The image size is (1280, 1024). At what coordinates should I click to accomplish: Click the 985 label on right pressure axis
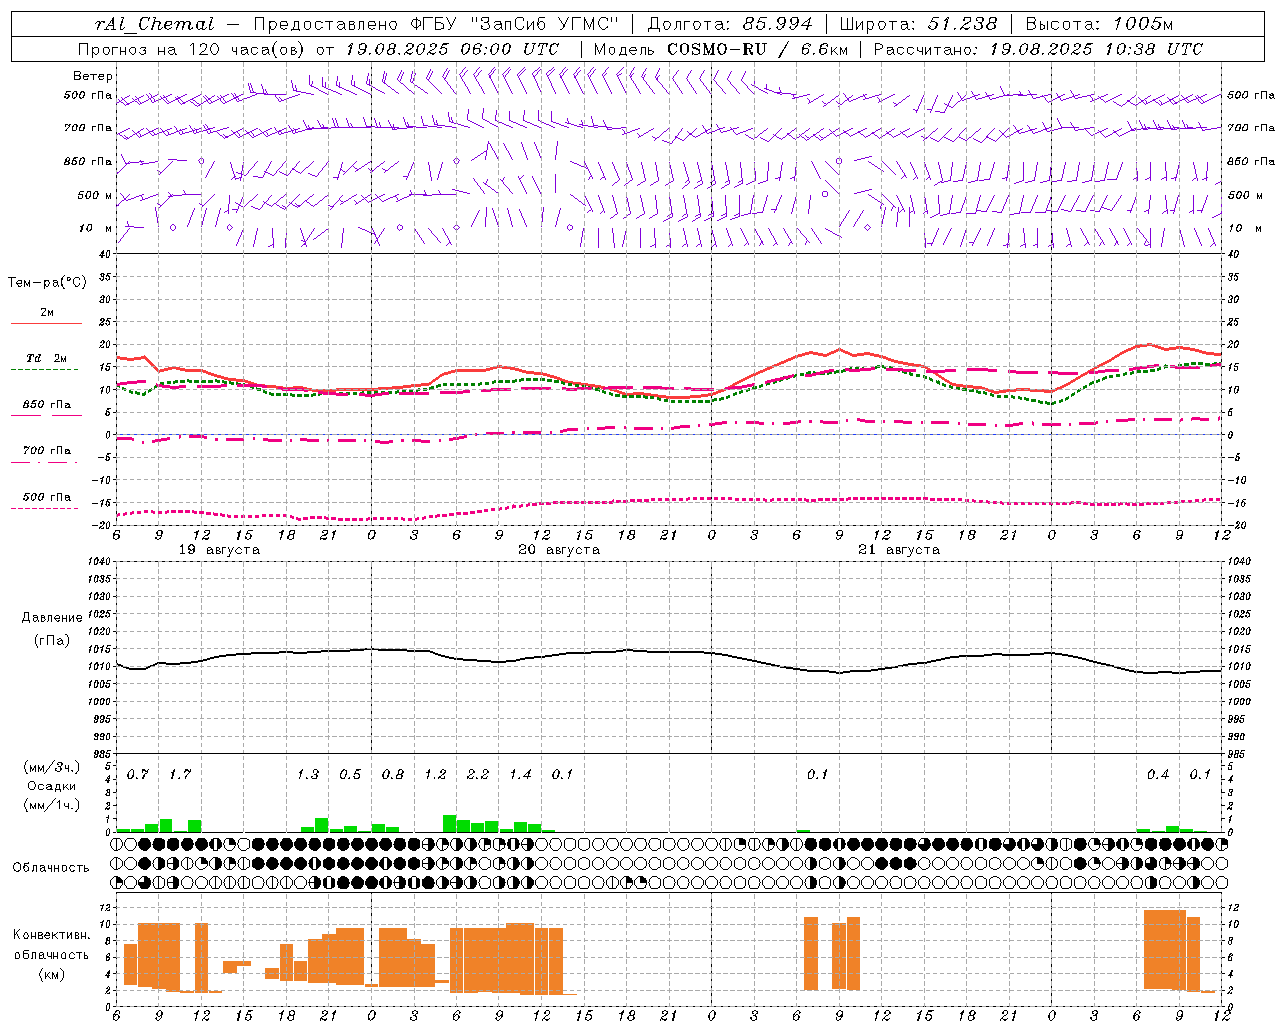click(1238, 754)
